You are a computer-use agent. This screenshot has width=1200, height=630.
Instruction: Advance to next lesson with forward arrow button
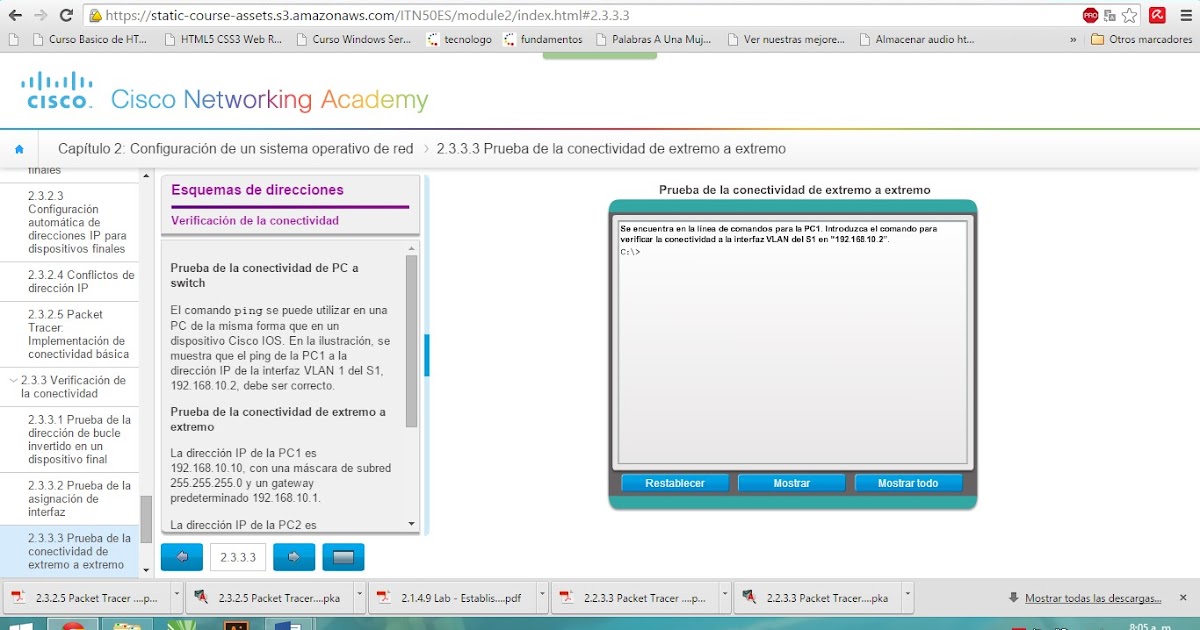click(x=293, y=556)
